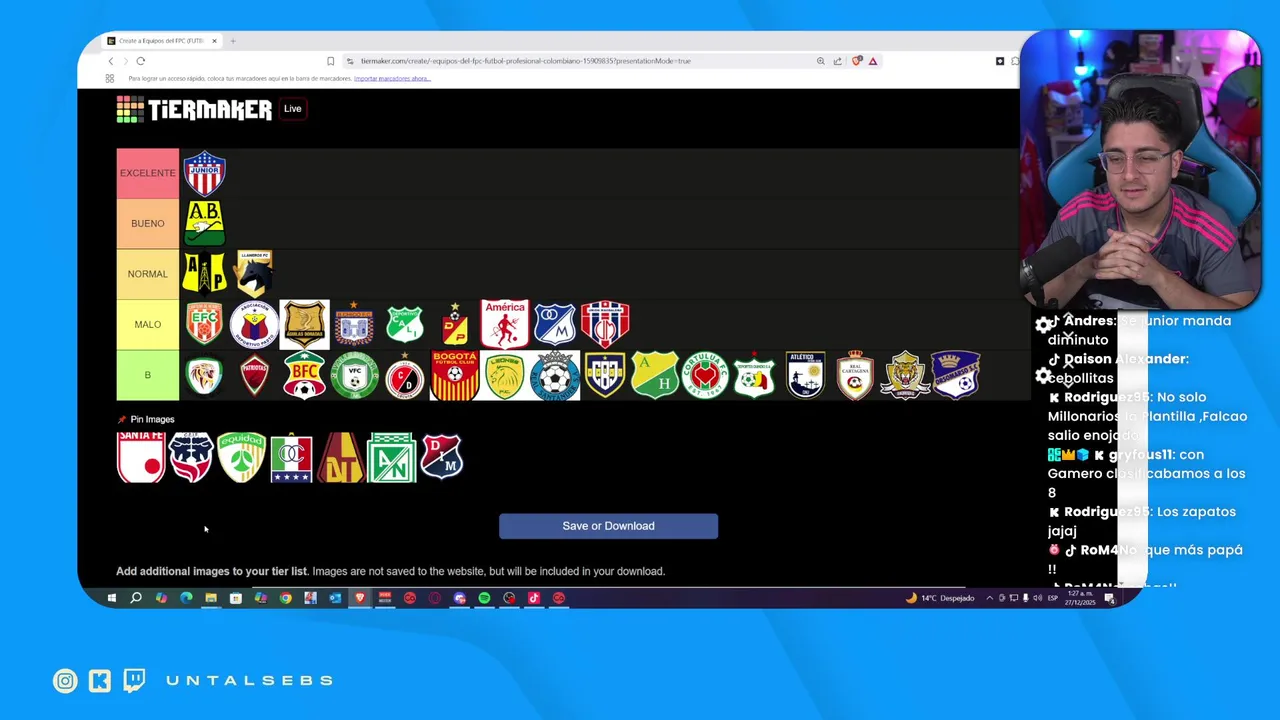Click the América de Cali crest
Image resolution: width=1280 pixels, height=720 pixels.
504,324
